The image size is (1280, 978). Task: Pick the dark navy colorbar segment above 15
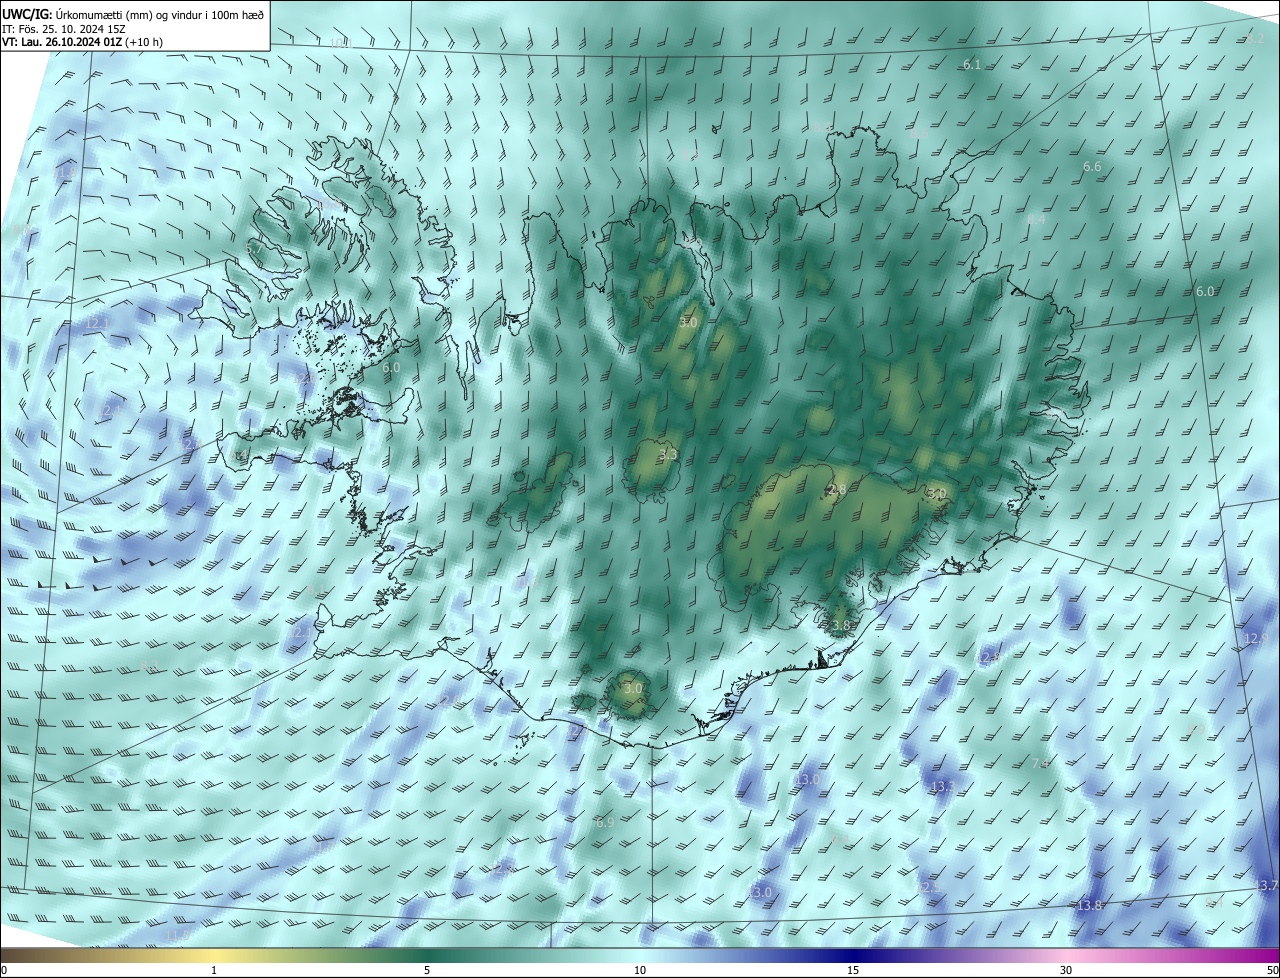[853, 955]
